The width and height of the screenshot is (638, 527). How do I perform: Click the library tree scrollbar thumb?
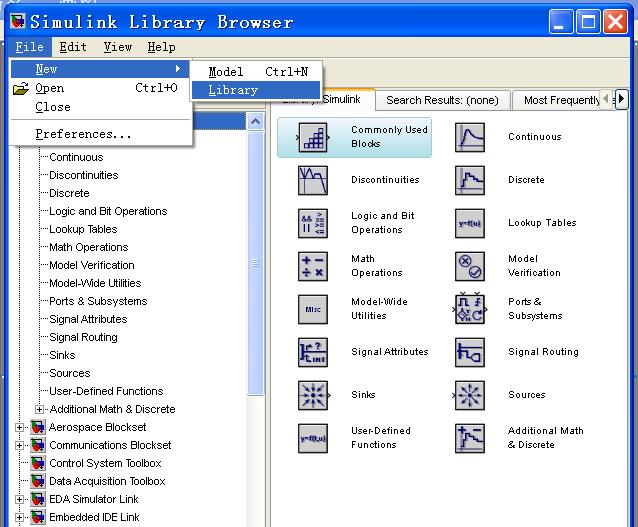[x=256, y=263]
